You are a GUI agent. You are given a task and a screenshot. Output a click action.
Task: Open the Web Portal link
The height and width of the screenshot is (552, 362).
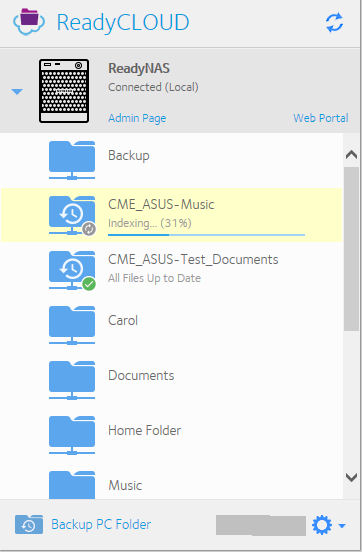click(321, 118)
